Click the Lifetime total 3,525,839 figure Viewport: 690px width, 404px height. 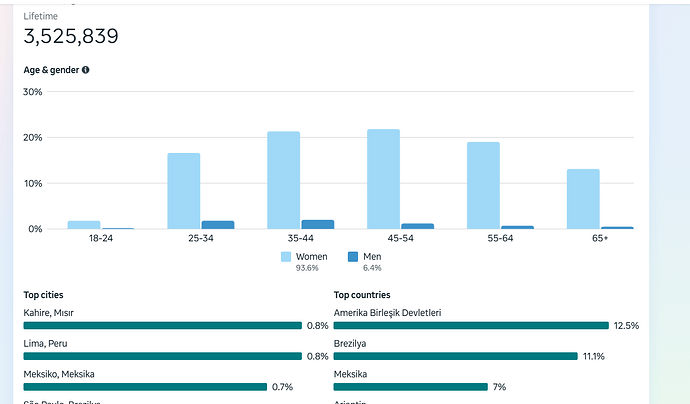coord(71,37)
